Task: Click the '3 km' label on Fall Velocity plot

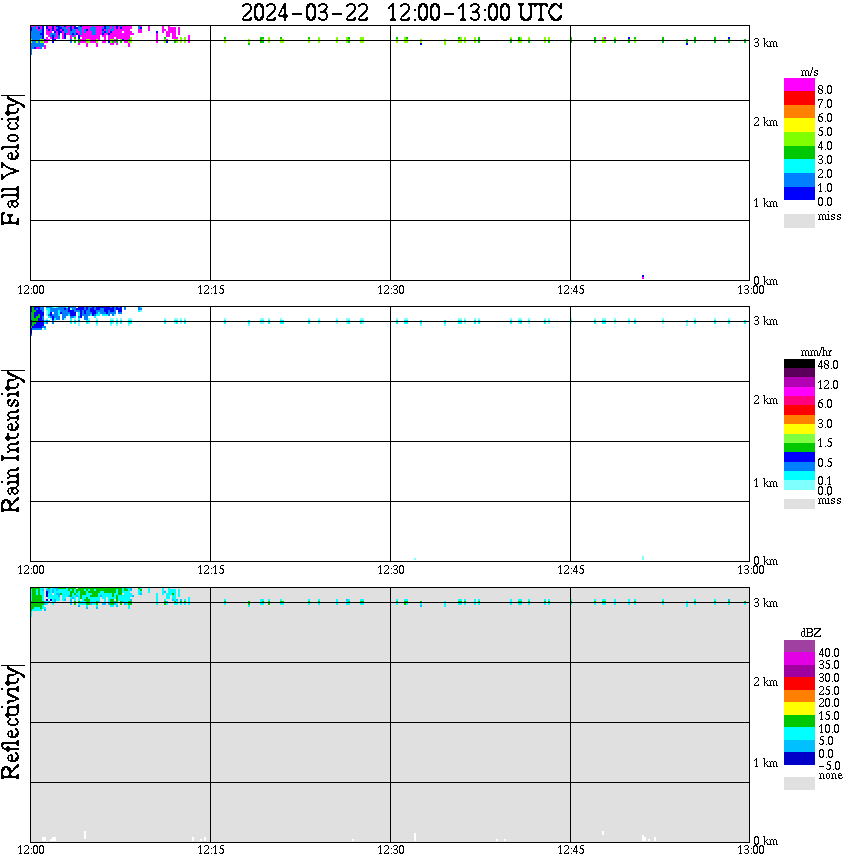Action: [x=765, y=43]
